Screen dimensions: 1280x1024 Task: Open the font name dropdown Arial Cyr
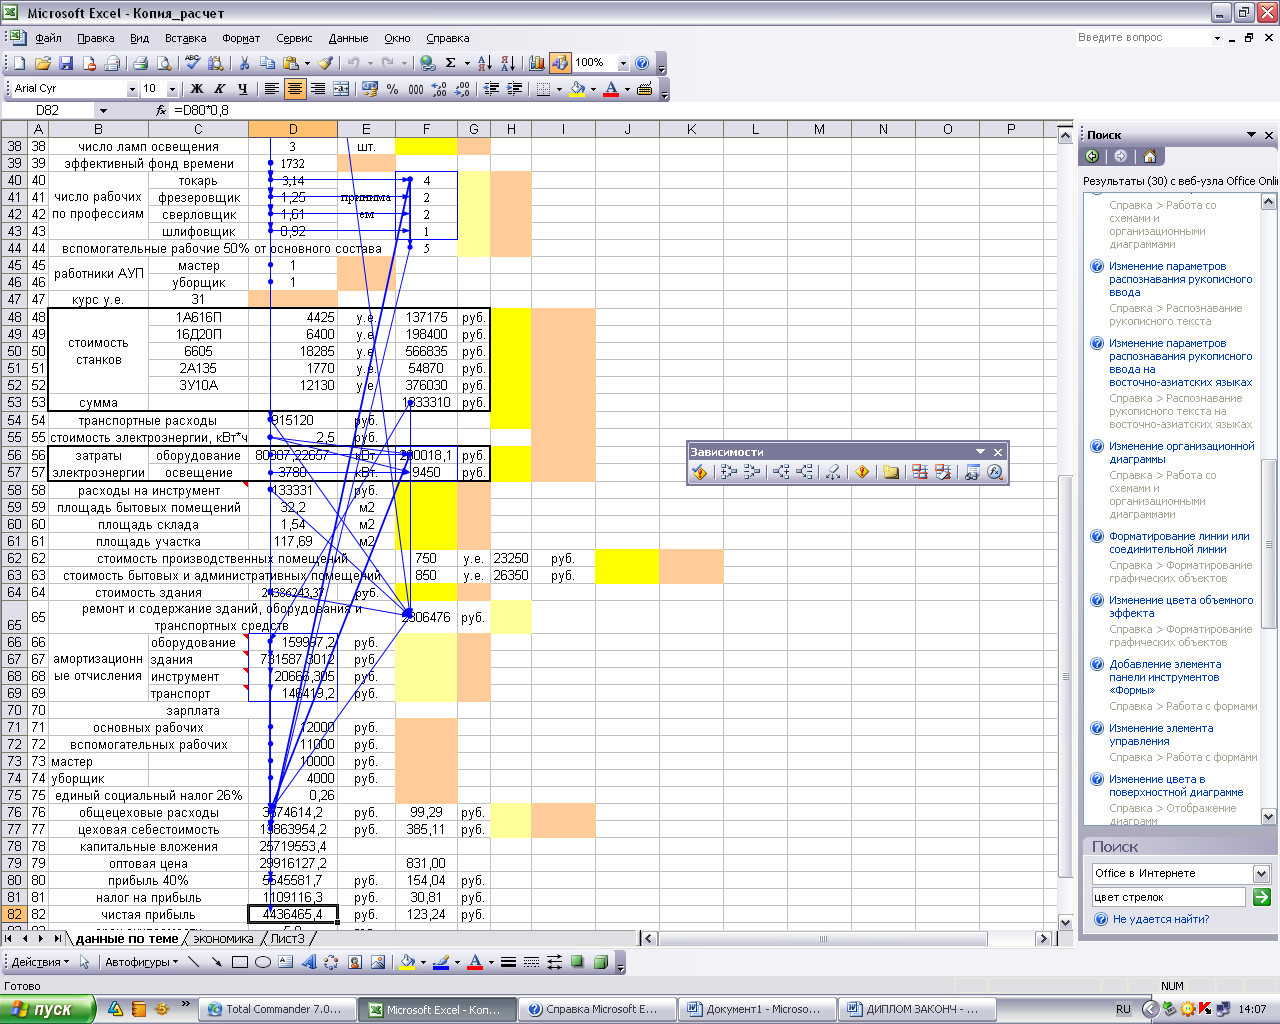click(132, 89)
